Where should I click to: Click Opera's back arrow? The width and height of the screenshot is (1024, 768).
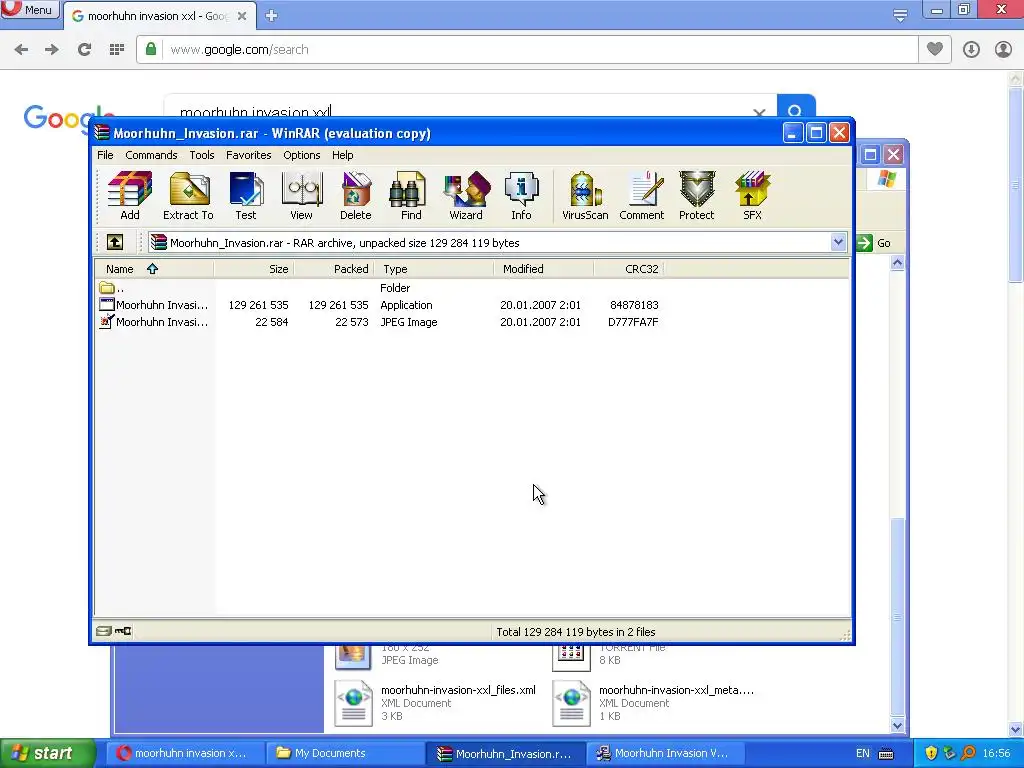coord(21,50)
